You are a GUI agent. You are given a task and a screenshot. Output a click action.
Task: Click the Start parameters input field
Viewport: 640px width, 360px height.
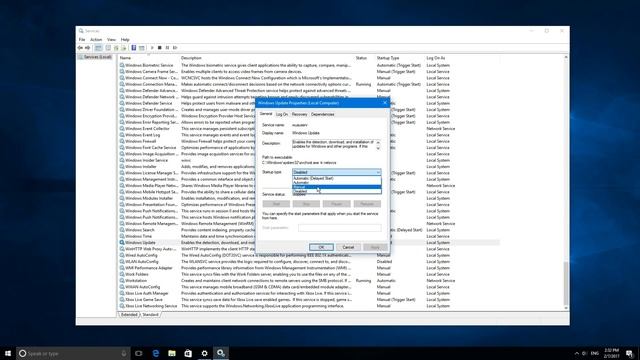click(340, 228)
